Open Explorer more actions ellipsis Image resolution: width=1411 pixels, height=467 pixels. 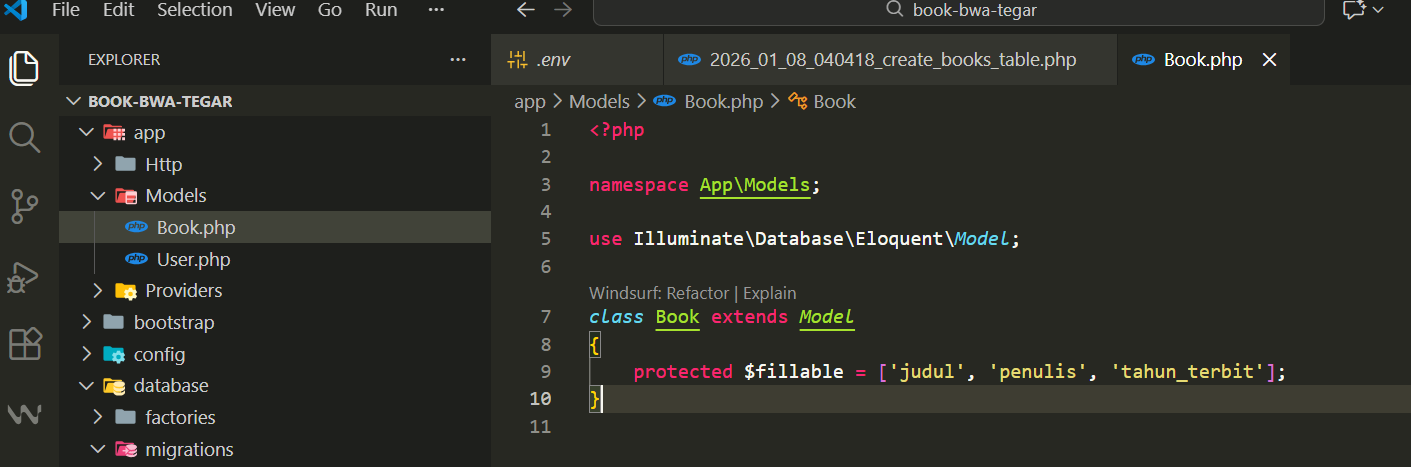(x=458, y=60)
